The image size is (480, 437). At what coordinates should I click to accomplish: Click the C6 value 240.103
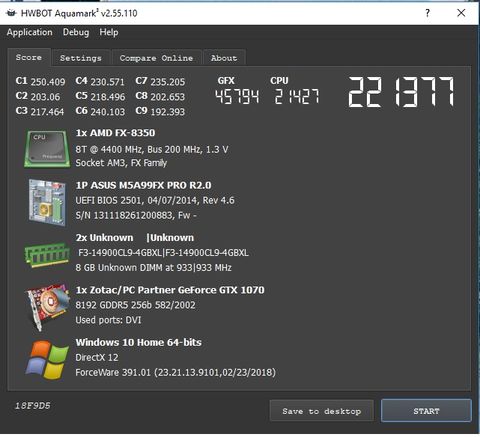point(108,112)
